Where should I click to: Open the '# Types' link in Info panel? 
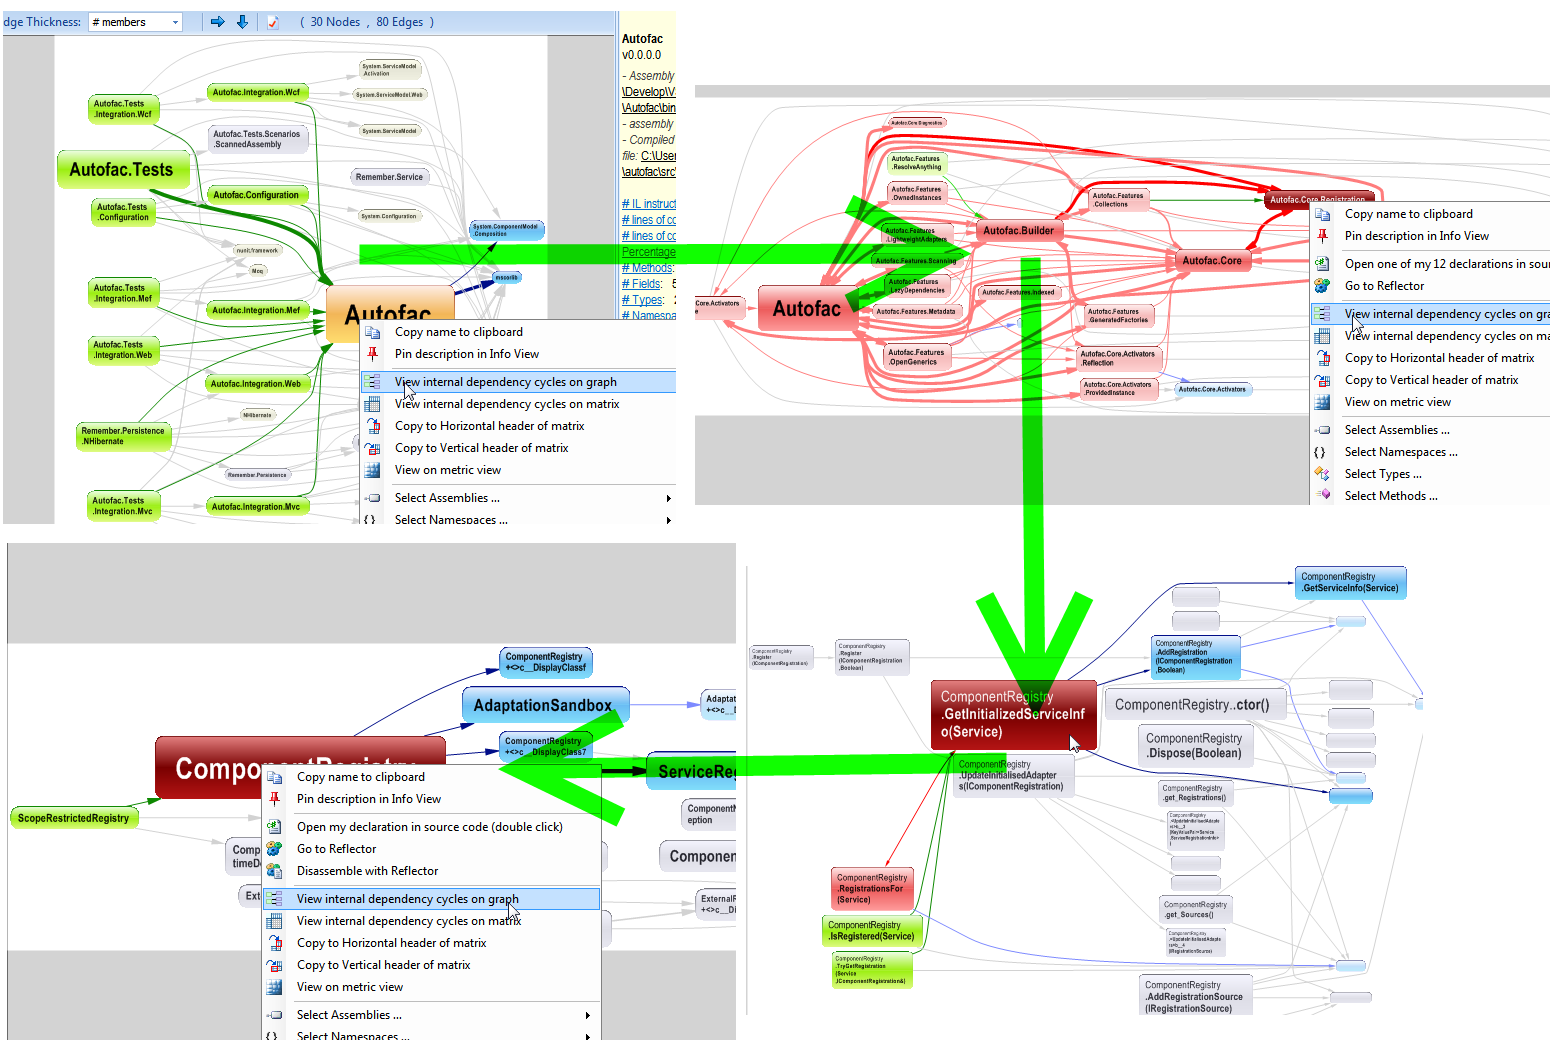[642, 300]
